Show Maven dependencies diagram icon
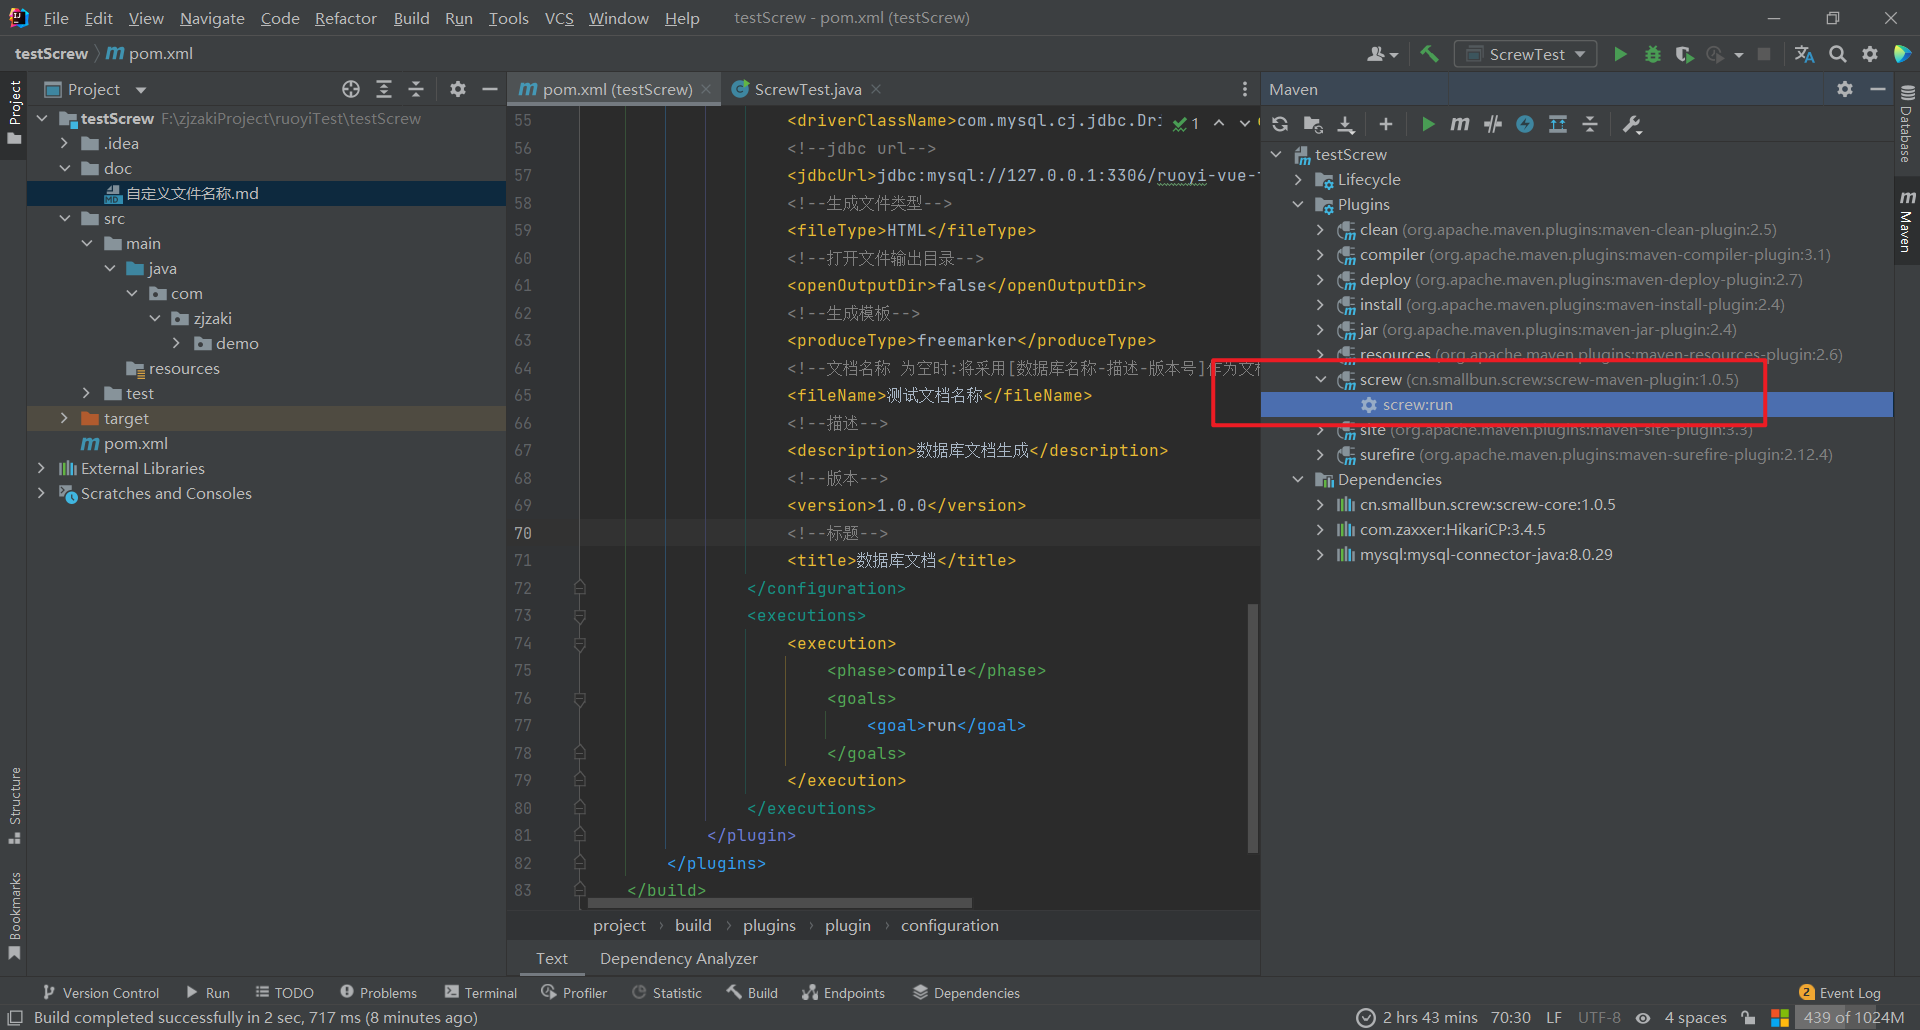 1558,124
